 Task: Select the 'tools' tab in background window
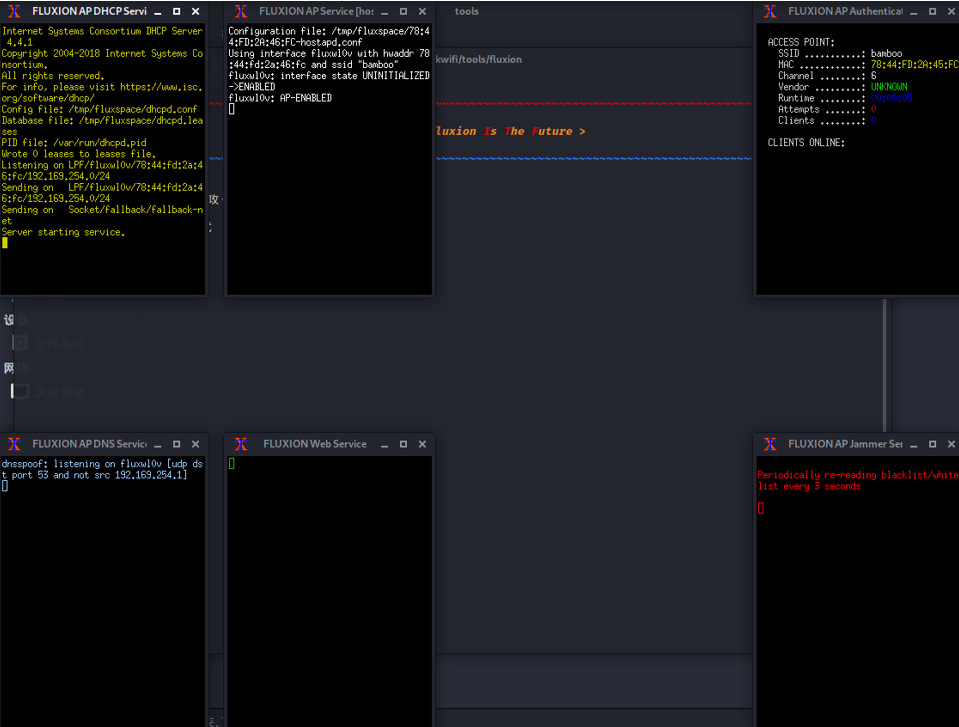[x=467, y=11]
